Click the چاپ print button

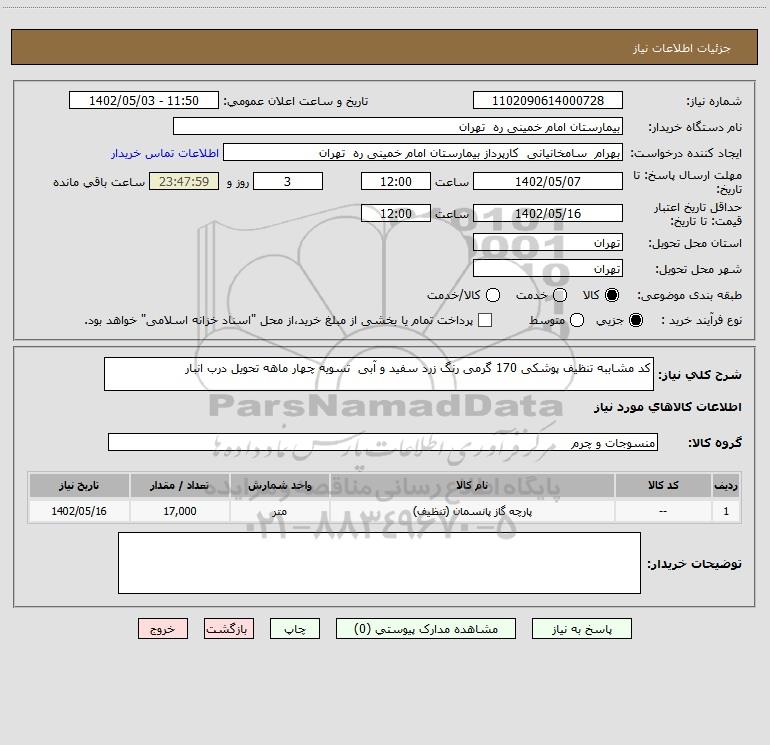coord(295,629)
